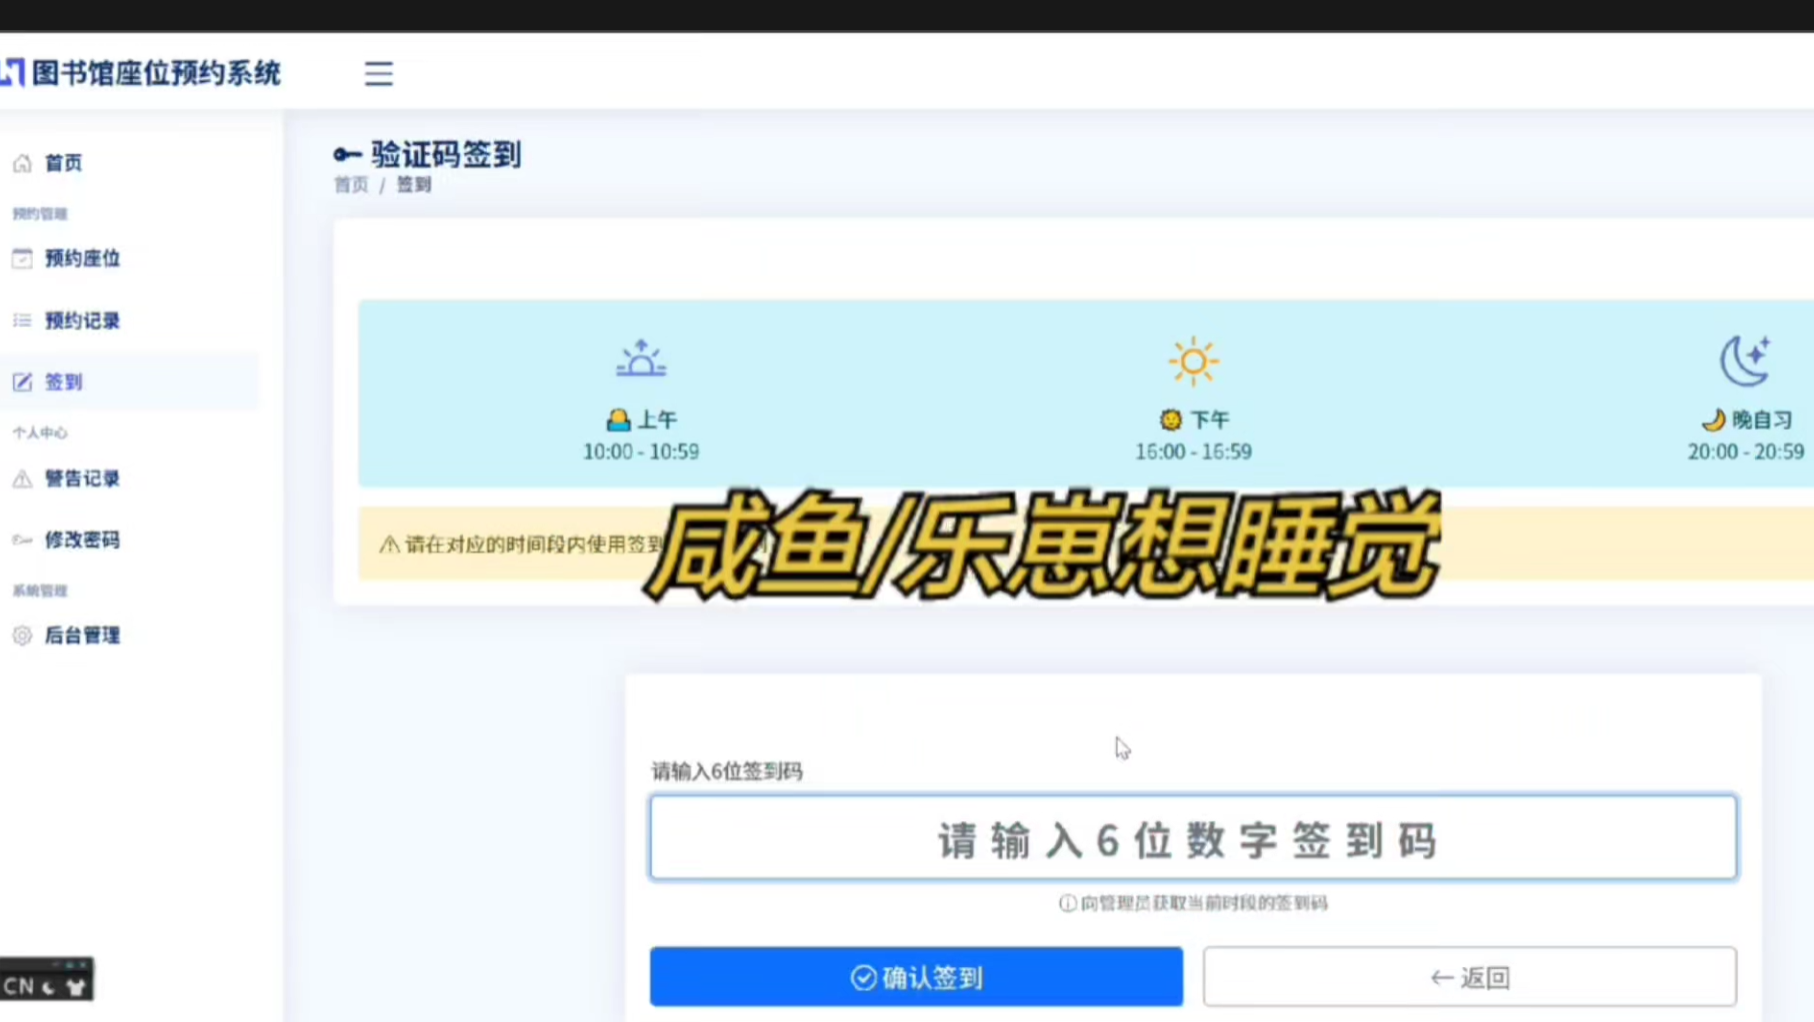1814x1022 pixels.
Task: Click the moon evening study icon
Action: (x=1745, y=361)
